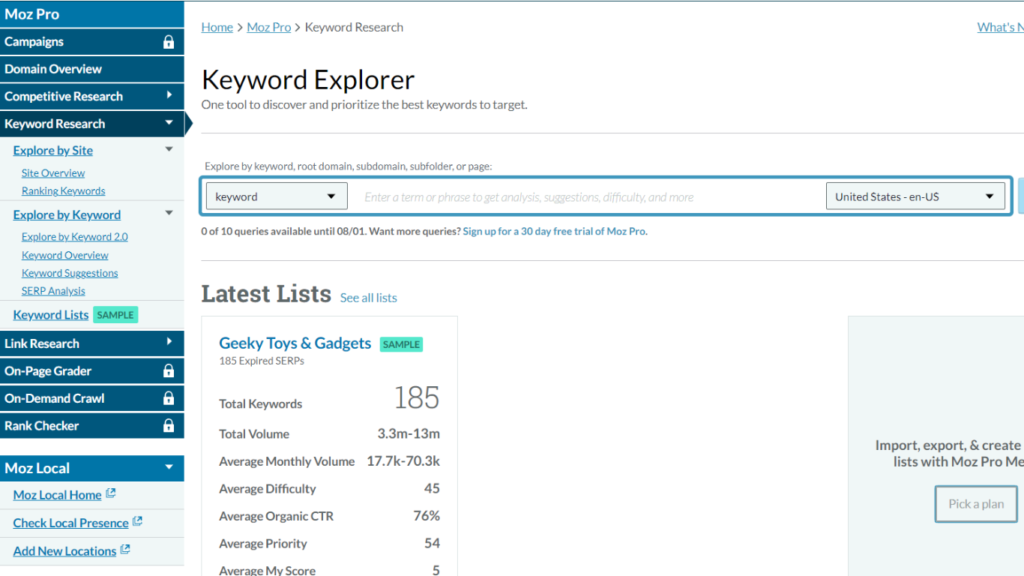Click the Moz Local sidebar header
Image resolution: width=1024 pixels, height=576 pixels.
point(92,468)
